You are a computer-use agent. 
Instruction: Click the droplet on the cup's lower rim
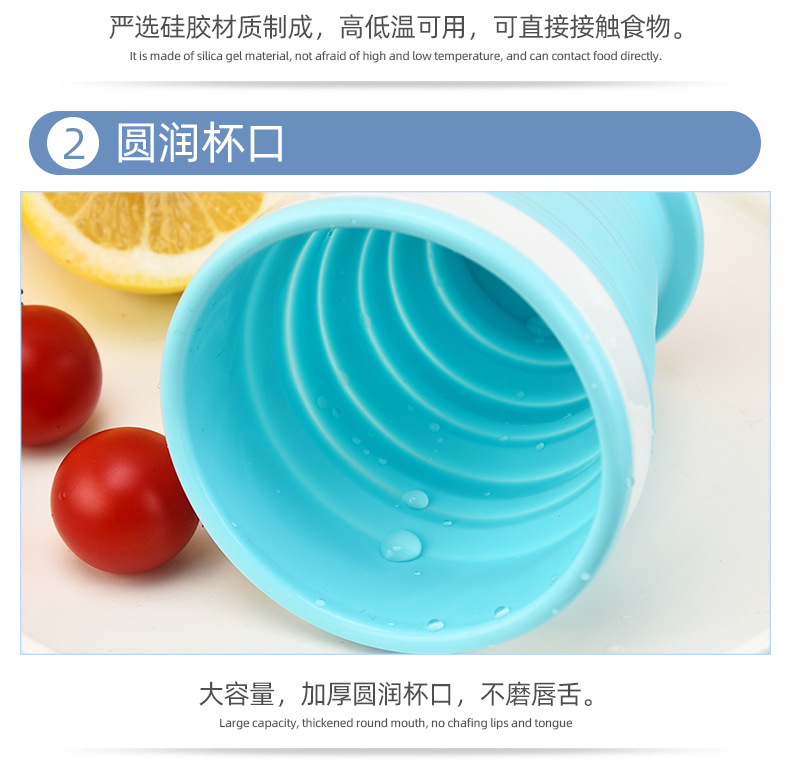pyautogui.click(x=435, y=625)
